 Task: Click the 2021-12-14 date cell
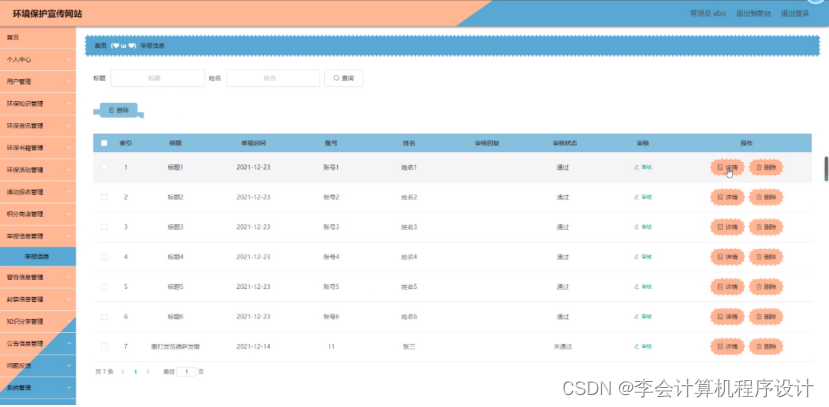point(253,347)
